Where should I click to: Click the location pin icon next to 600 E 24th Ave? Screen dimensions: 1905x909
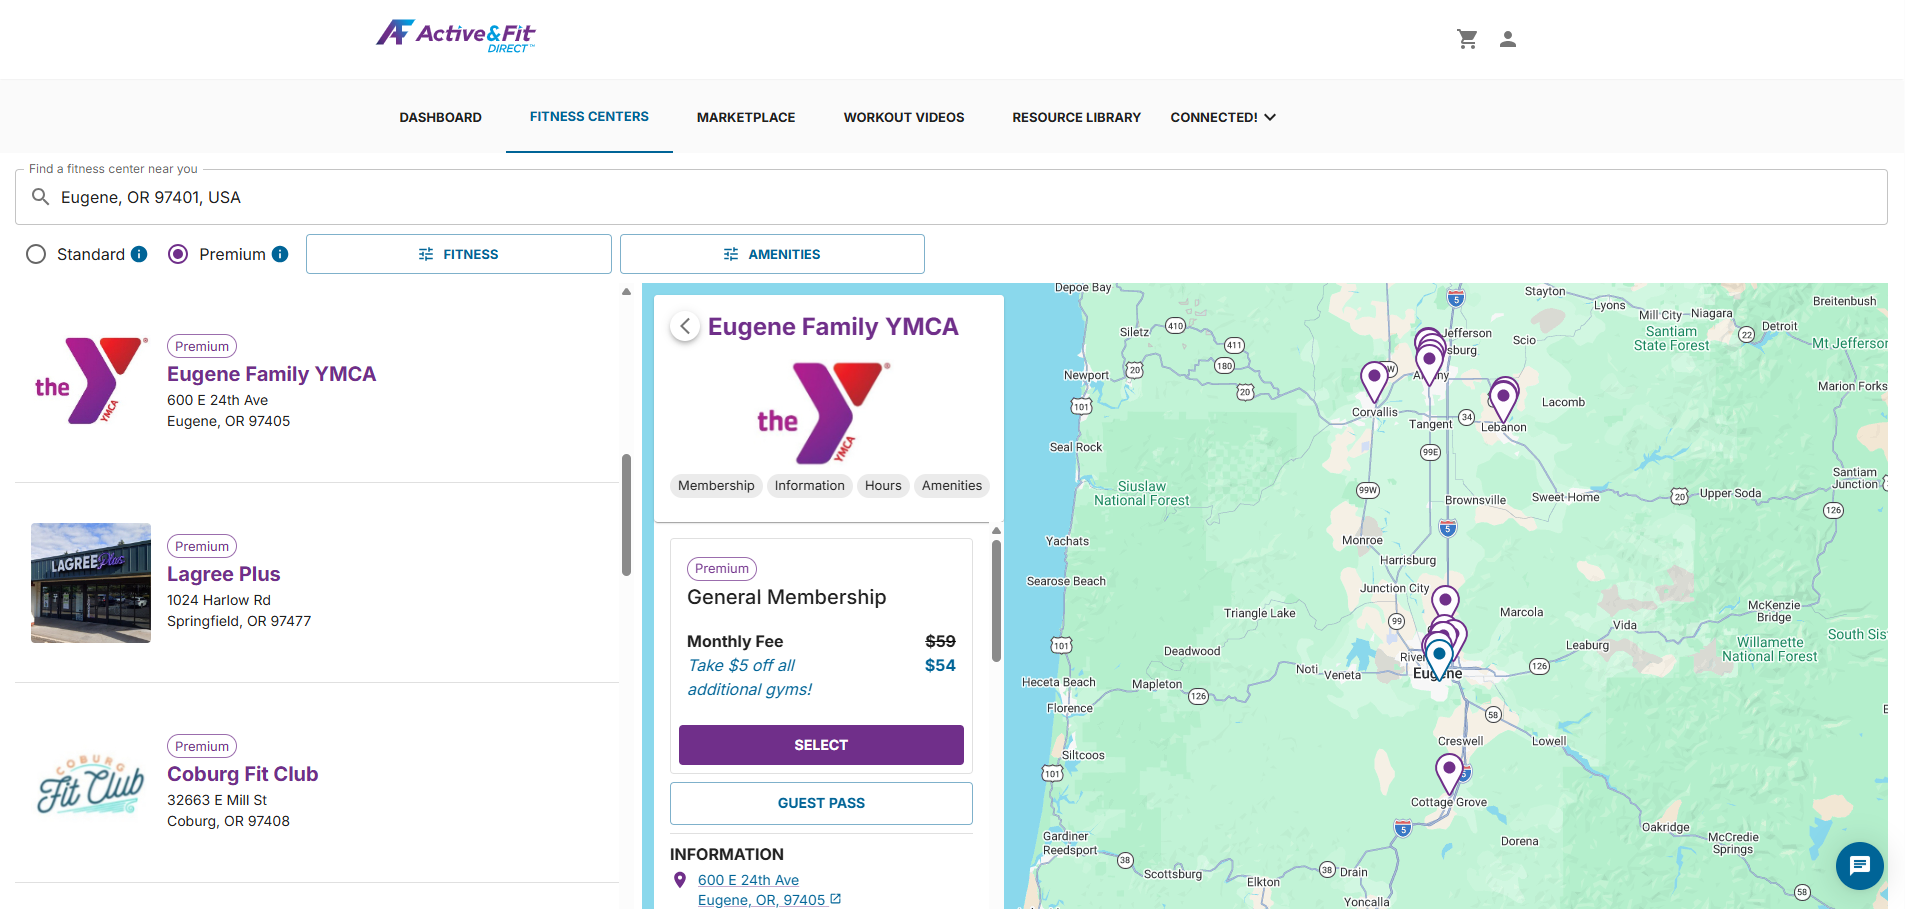(680, 880)
